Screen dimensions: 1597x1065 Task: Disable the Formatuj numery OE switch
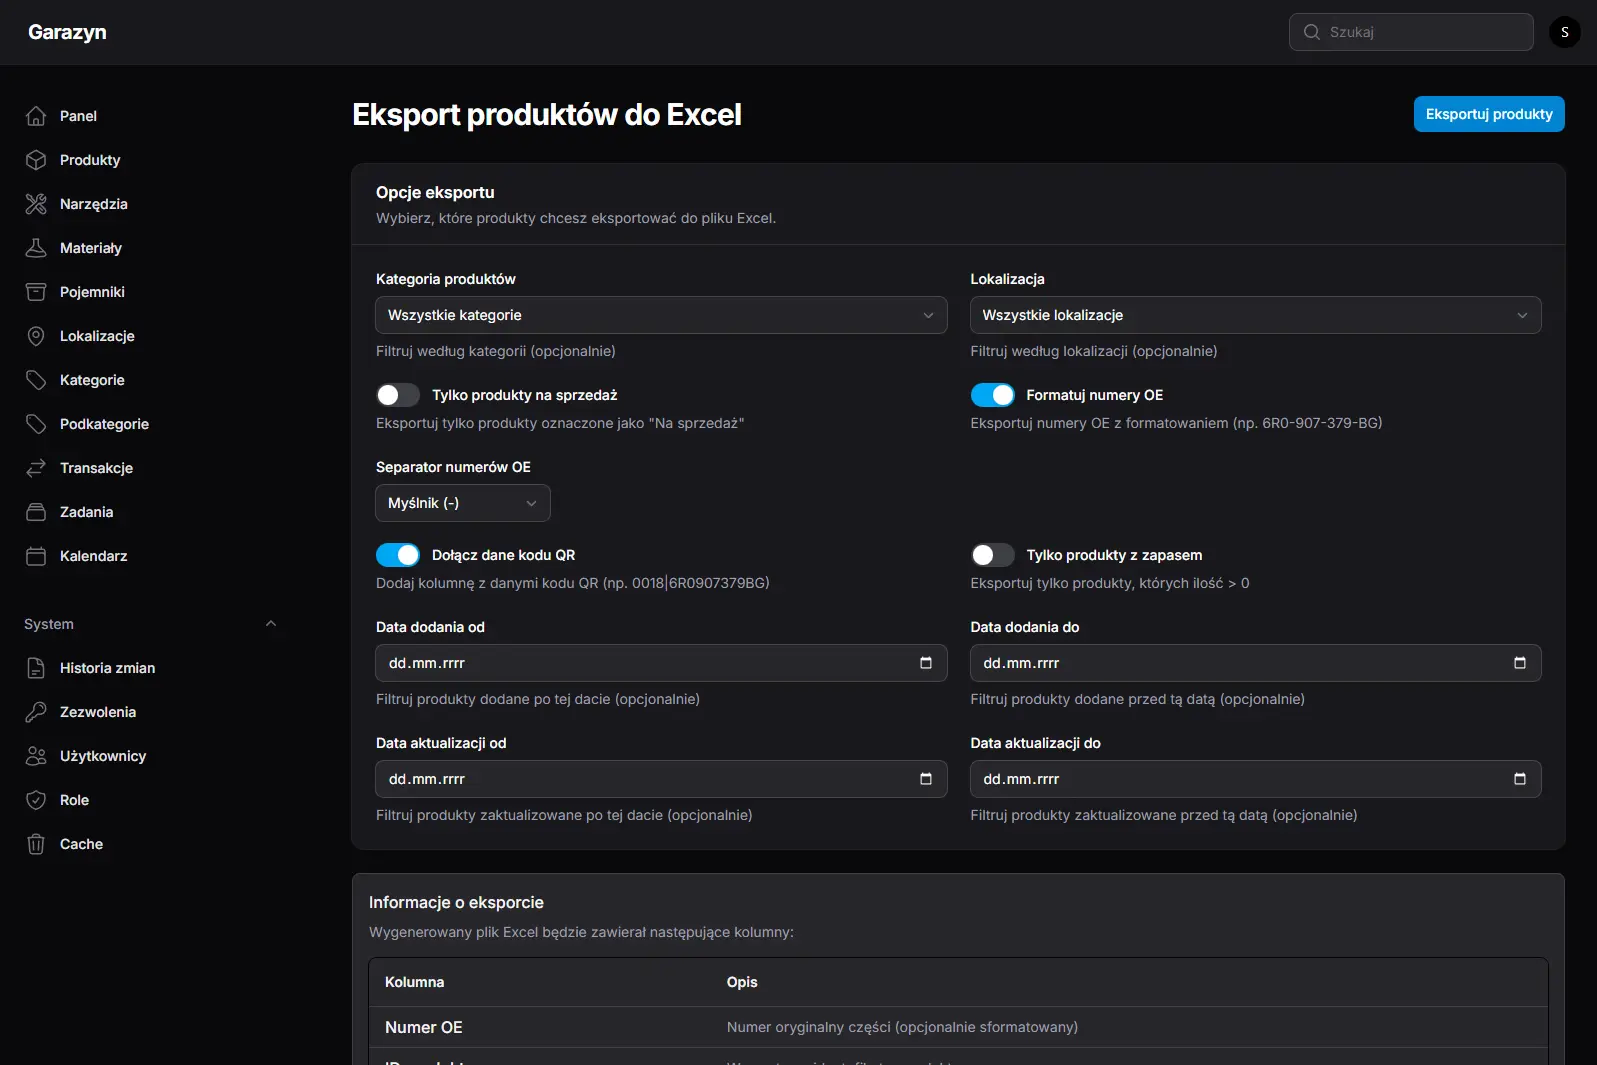(992, 395)
